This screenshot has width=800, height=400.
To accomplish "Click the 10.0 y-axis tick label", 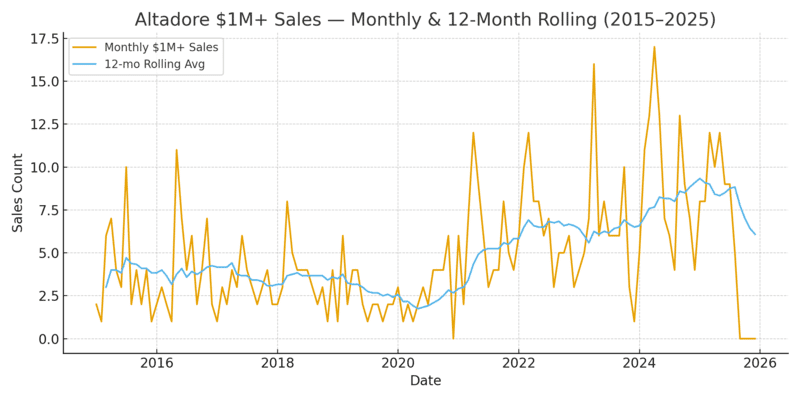I will (42, 167).
